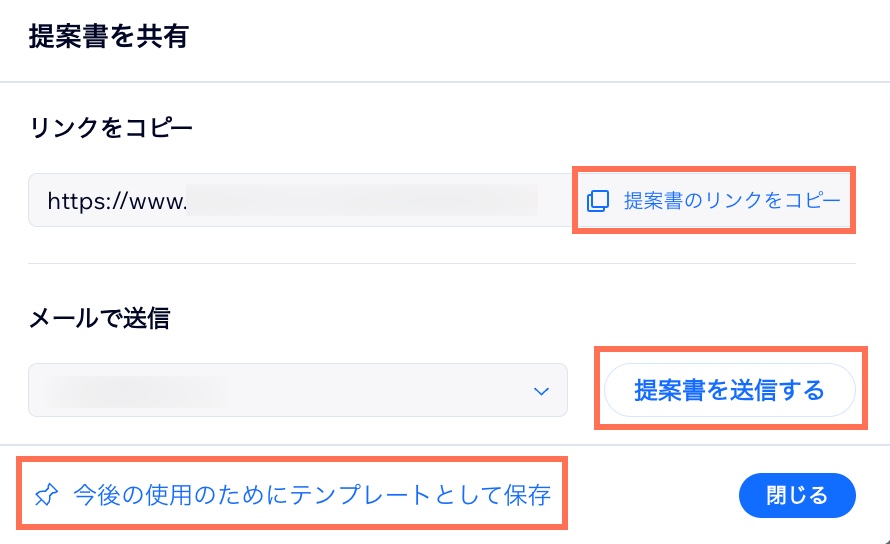Click the 'https://www.' text in the link box
Viewport: 890px width, 544px height.
(117, 200)
